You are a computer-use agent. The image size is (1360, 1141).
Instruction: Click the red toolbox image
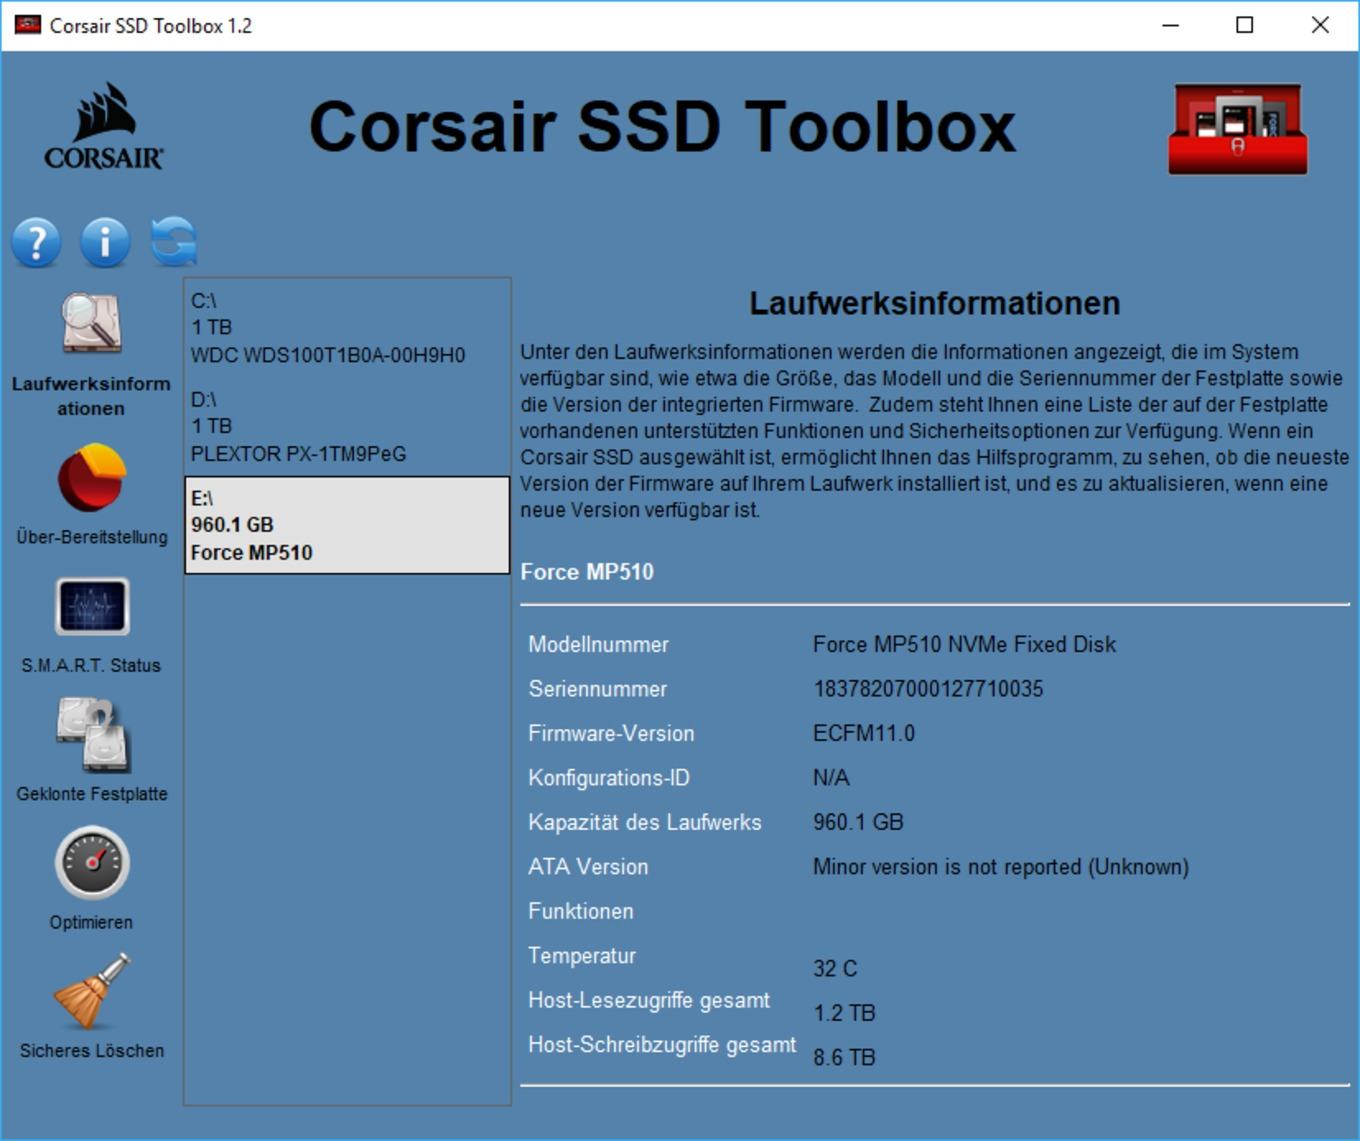(1238, 129)
